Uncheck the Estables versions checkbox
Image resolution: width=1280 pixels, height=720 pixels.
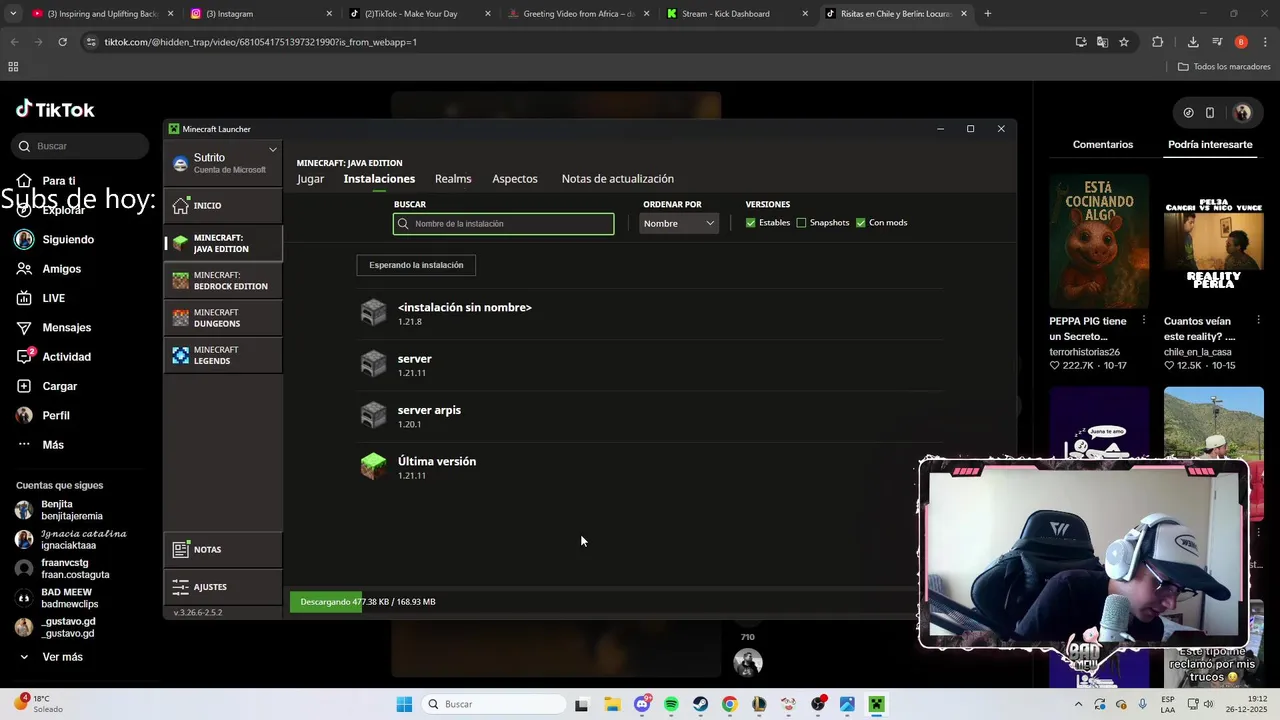750,223
